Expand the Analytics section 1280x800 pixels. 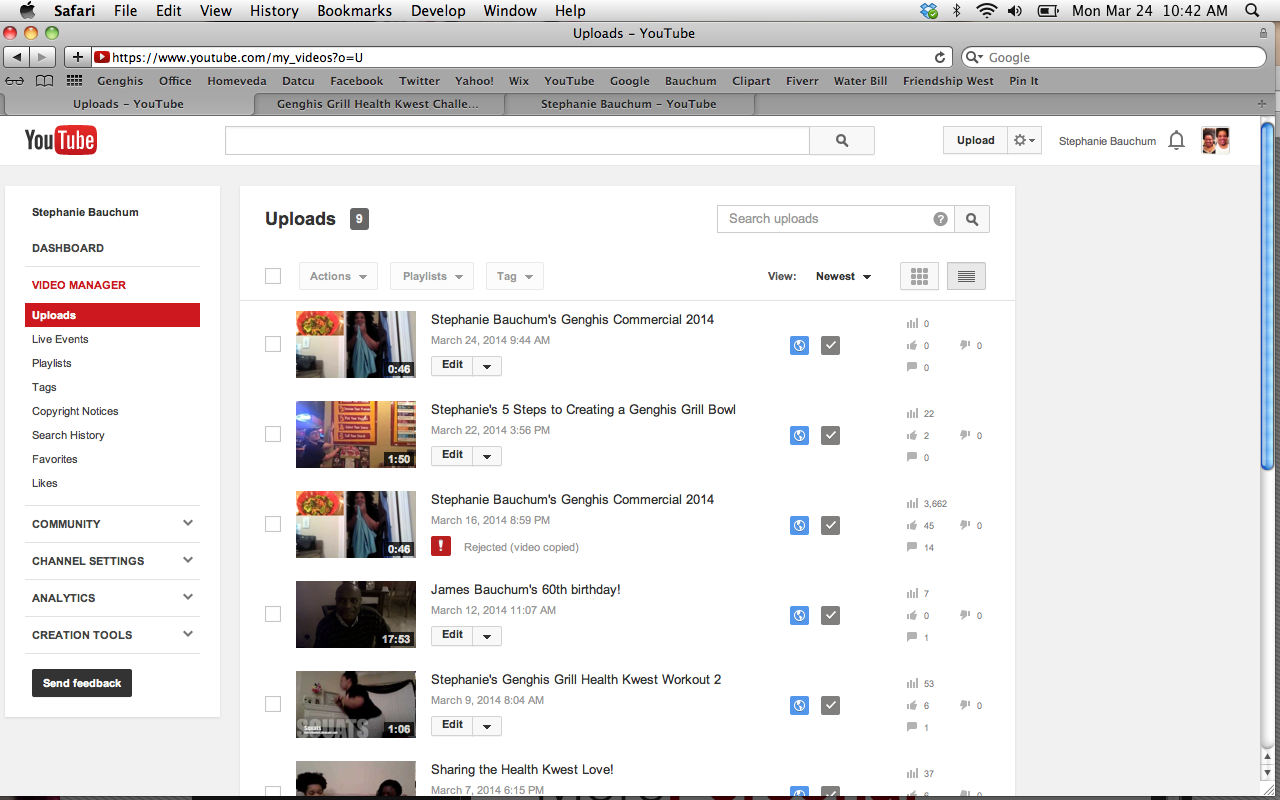112,598
